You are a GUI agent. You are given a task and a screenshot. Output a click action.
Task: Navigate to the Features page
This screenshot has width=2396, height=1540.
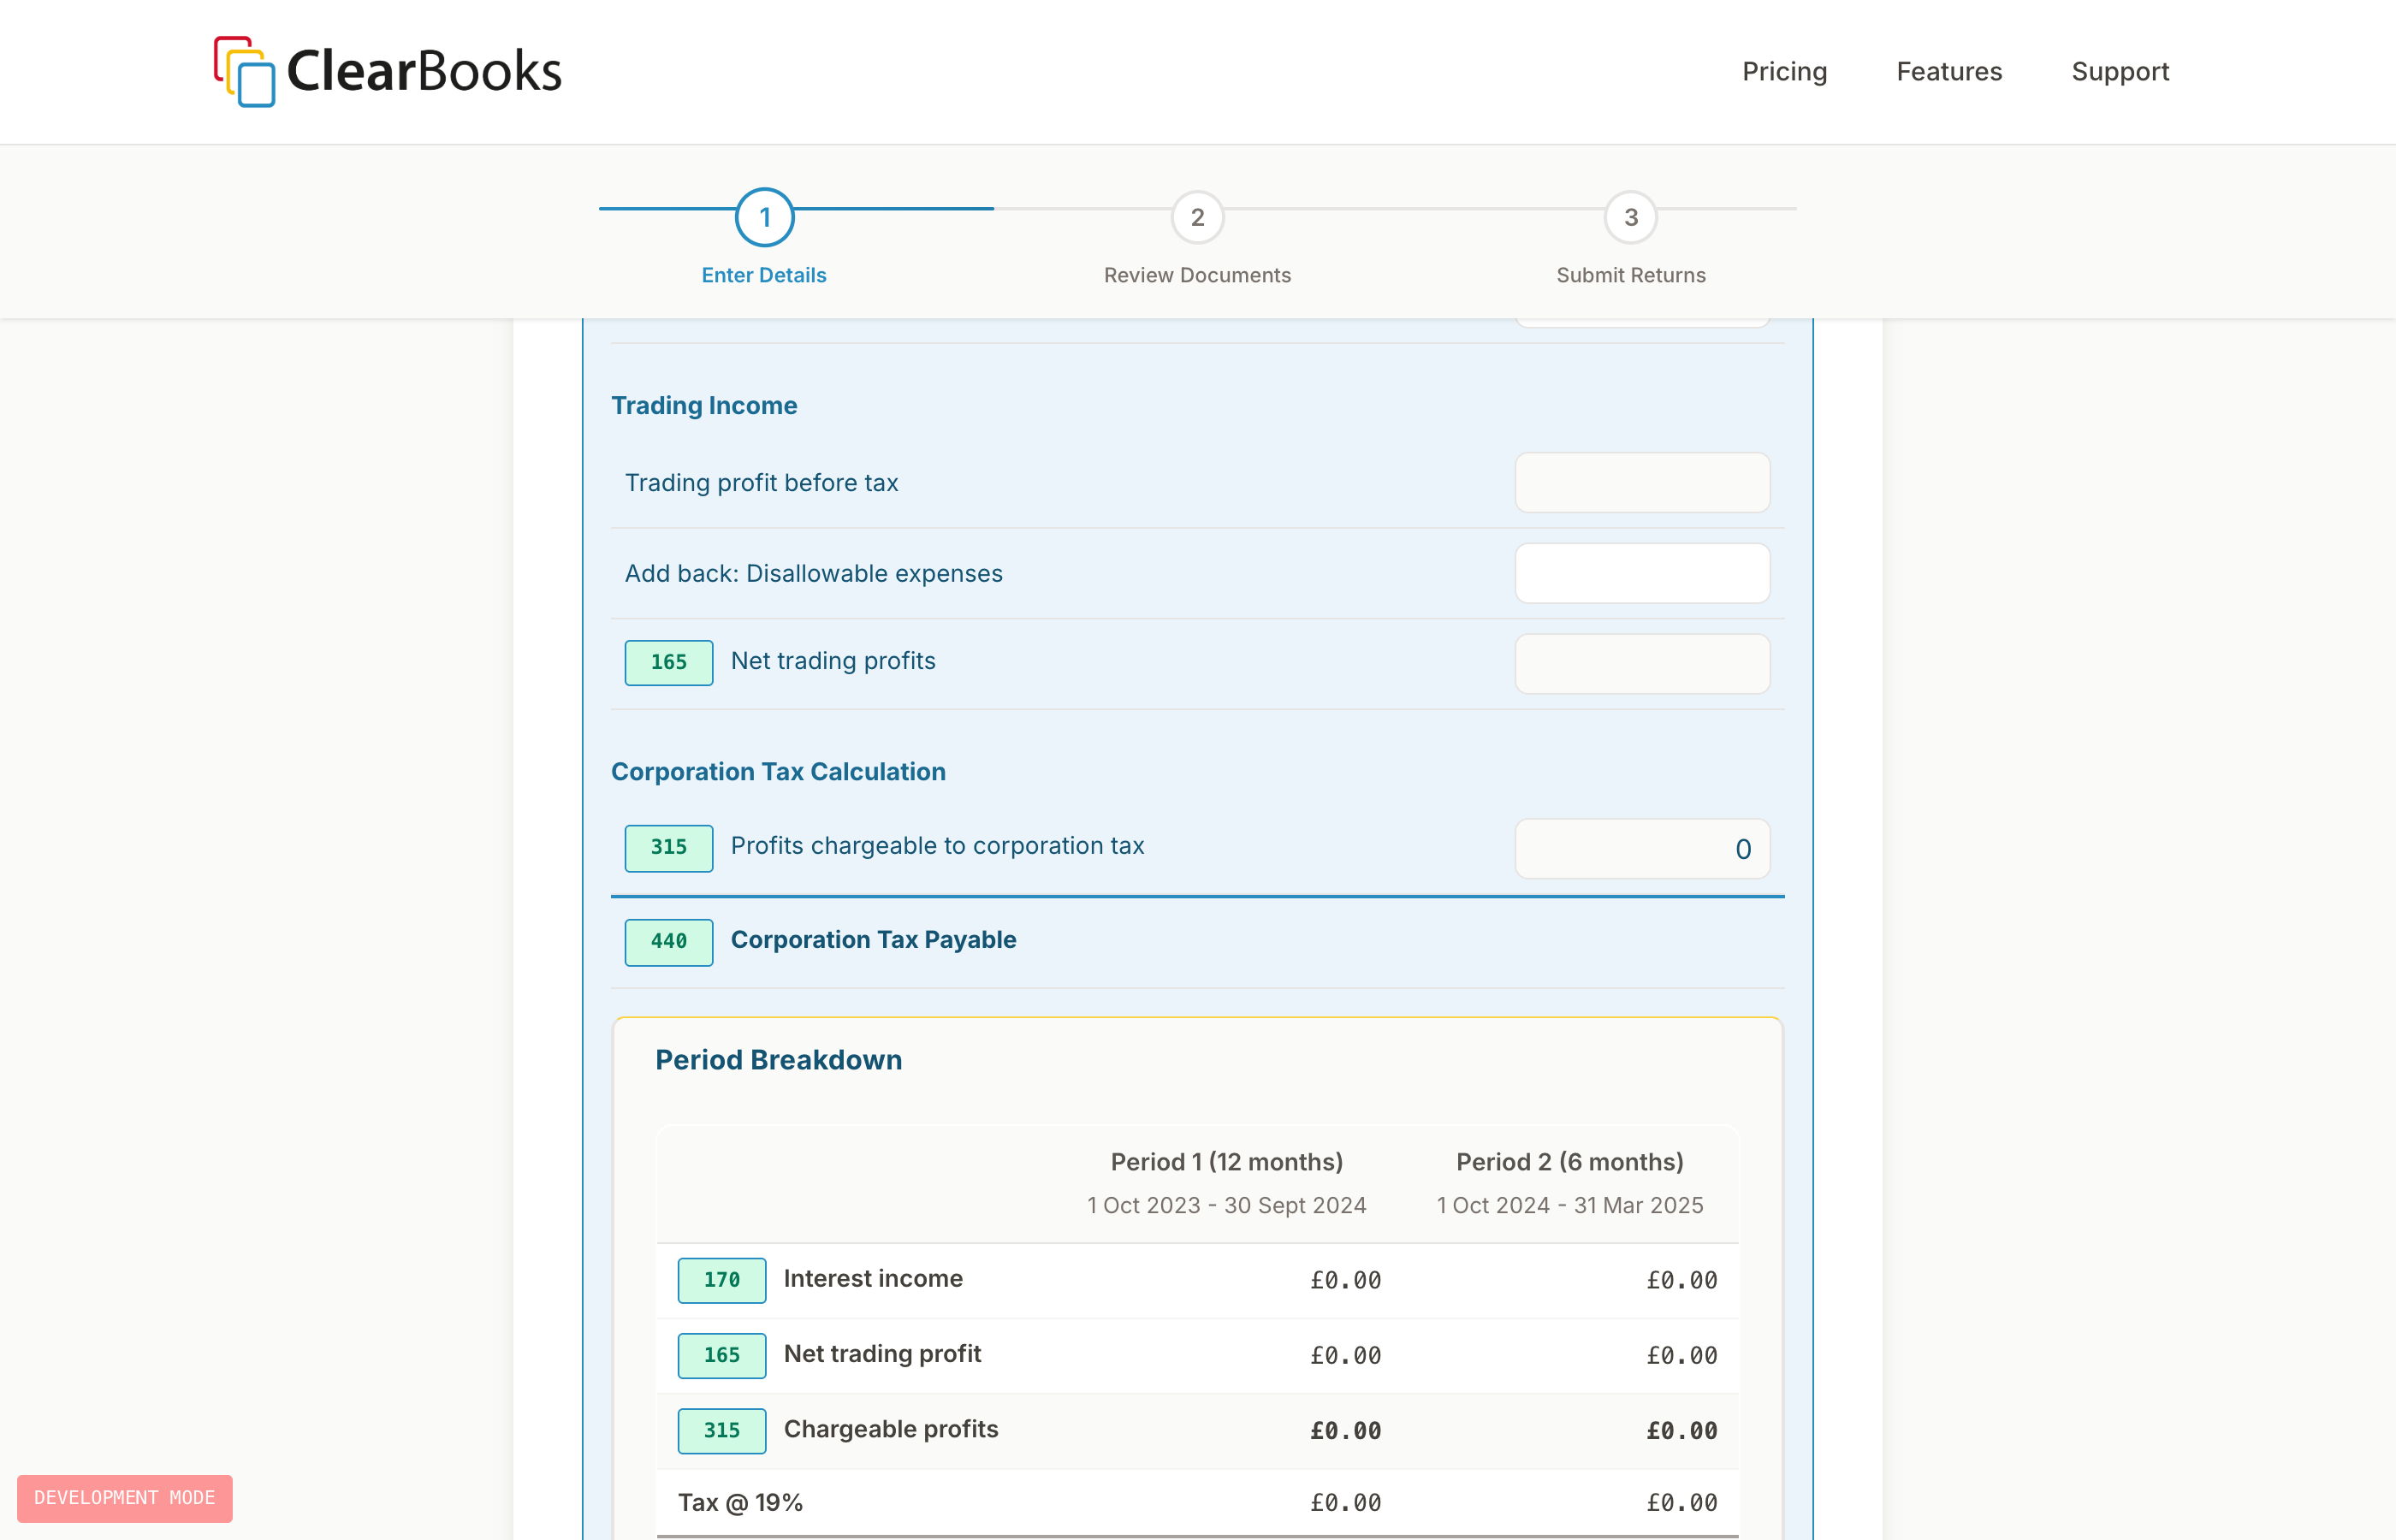1948,71
